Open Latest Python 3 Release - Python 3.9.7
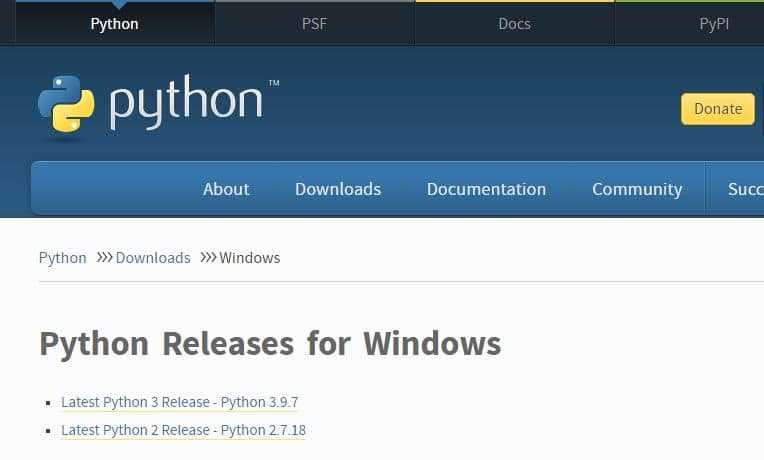Image resolution: width=764 pixels, height=460 pixels. pos(180,402)
